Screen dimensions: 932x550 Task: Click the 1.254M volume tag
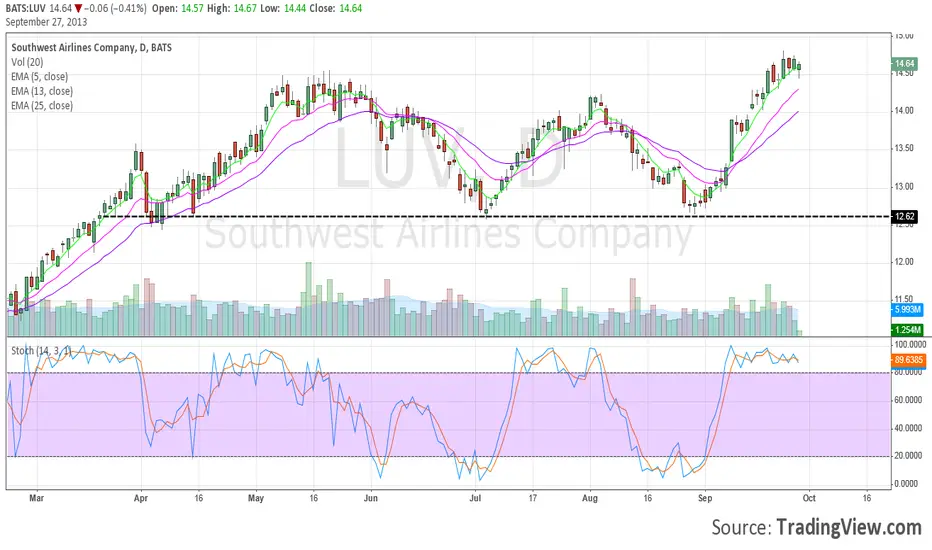pyautogui.click(x=908, y=329)
